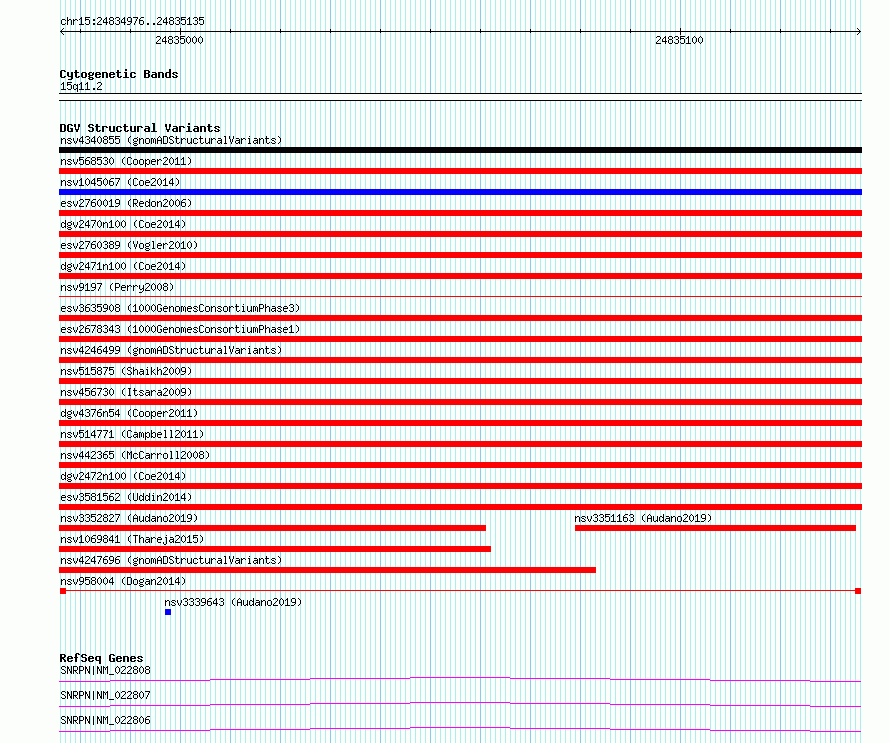The width and height of the screenshot is (890, 743).
Task: Select the small blue nsv3339643 marker
Action: pos(168,612)
